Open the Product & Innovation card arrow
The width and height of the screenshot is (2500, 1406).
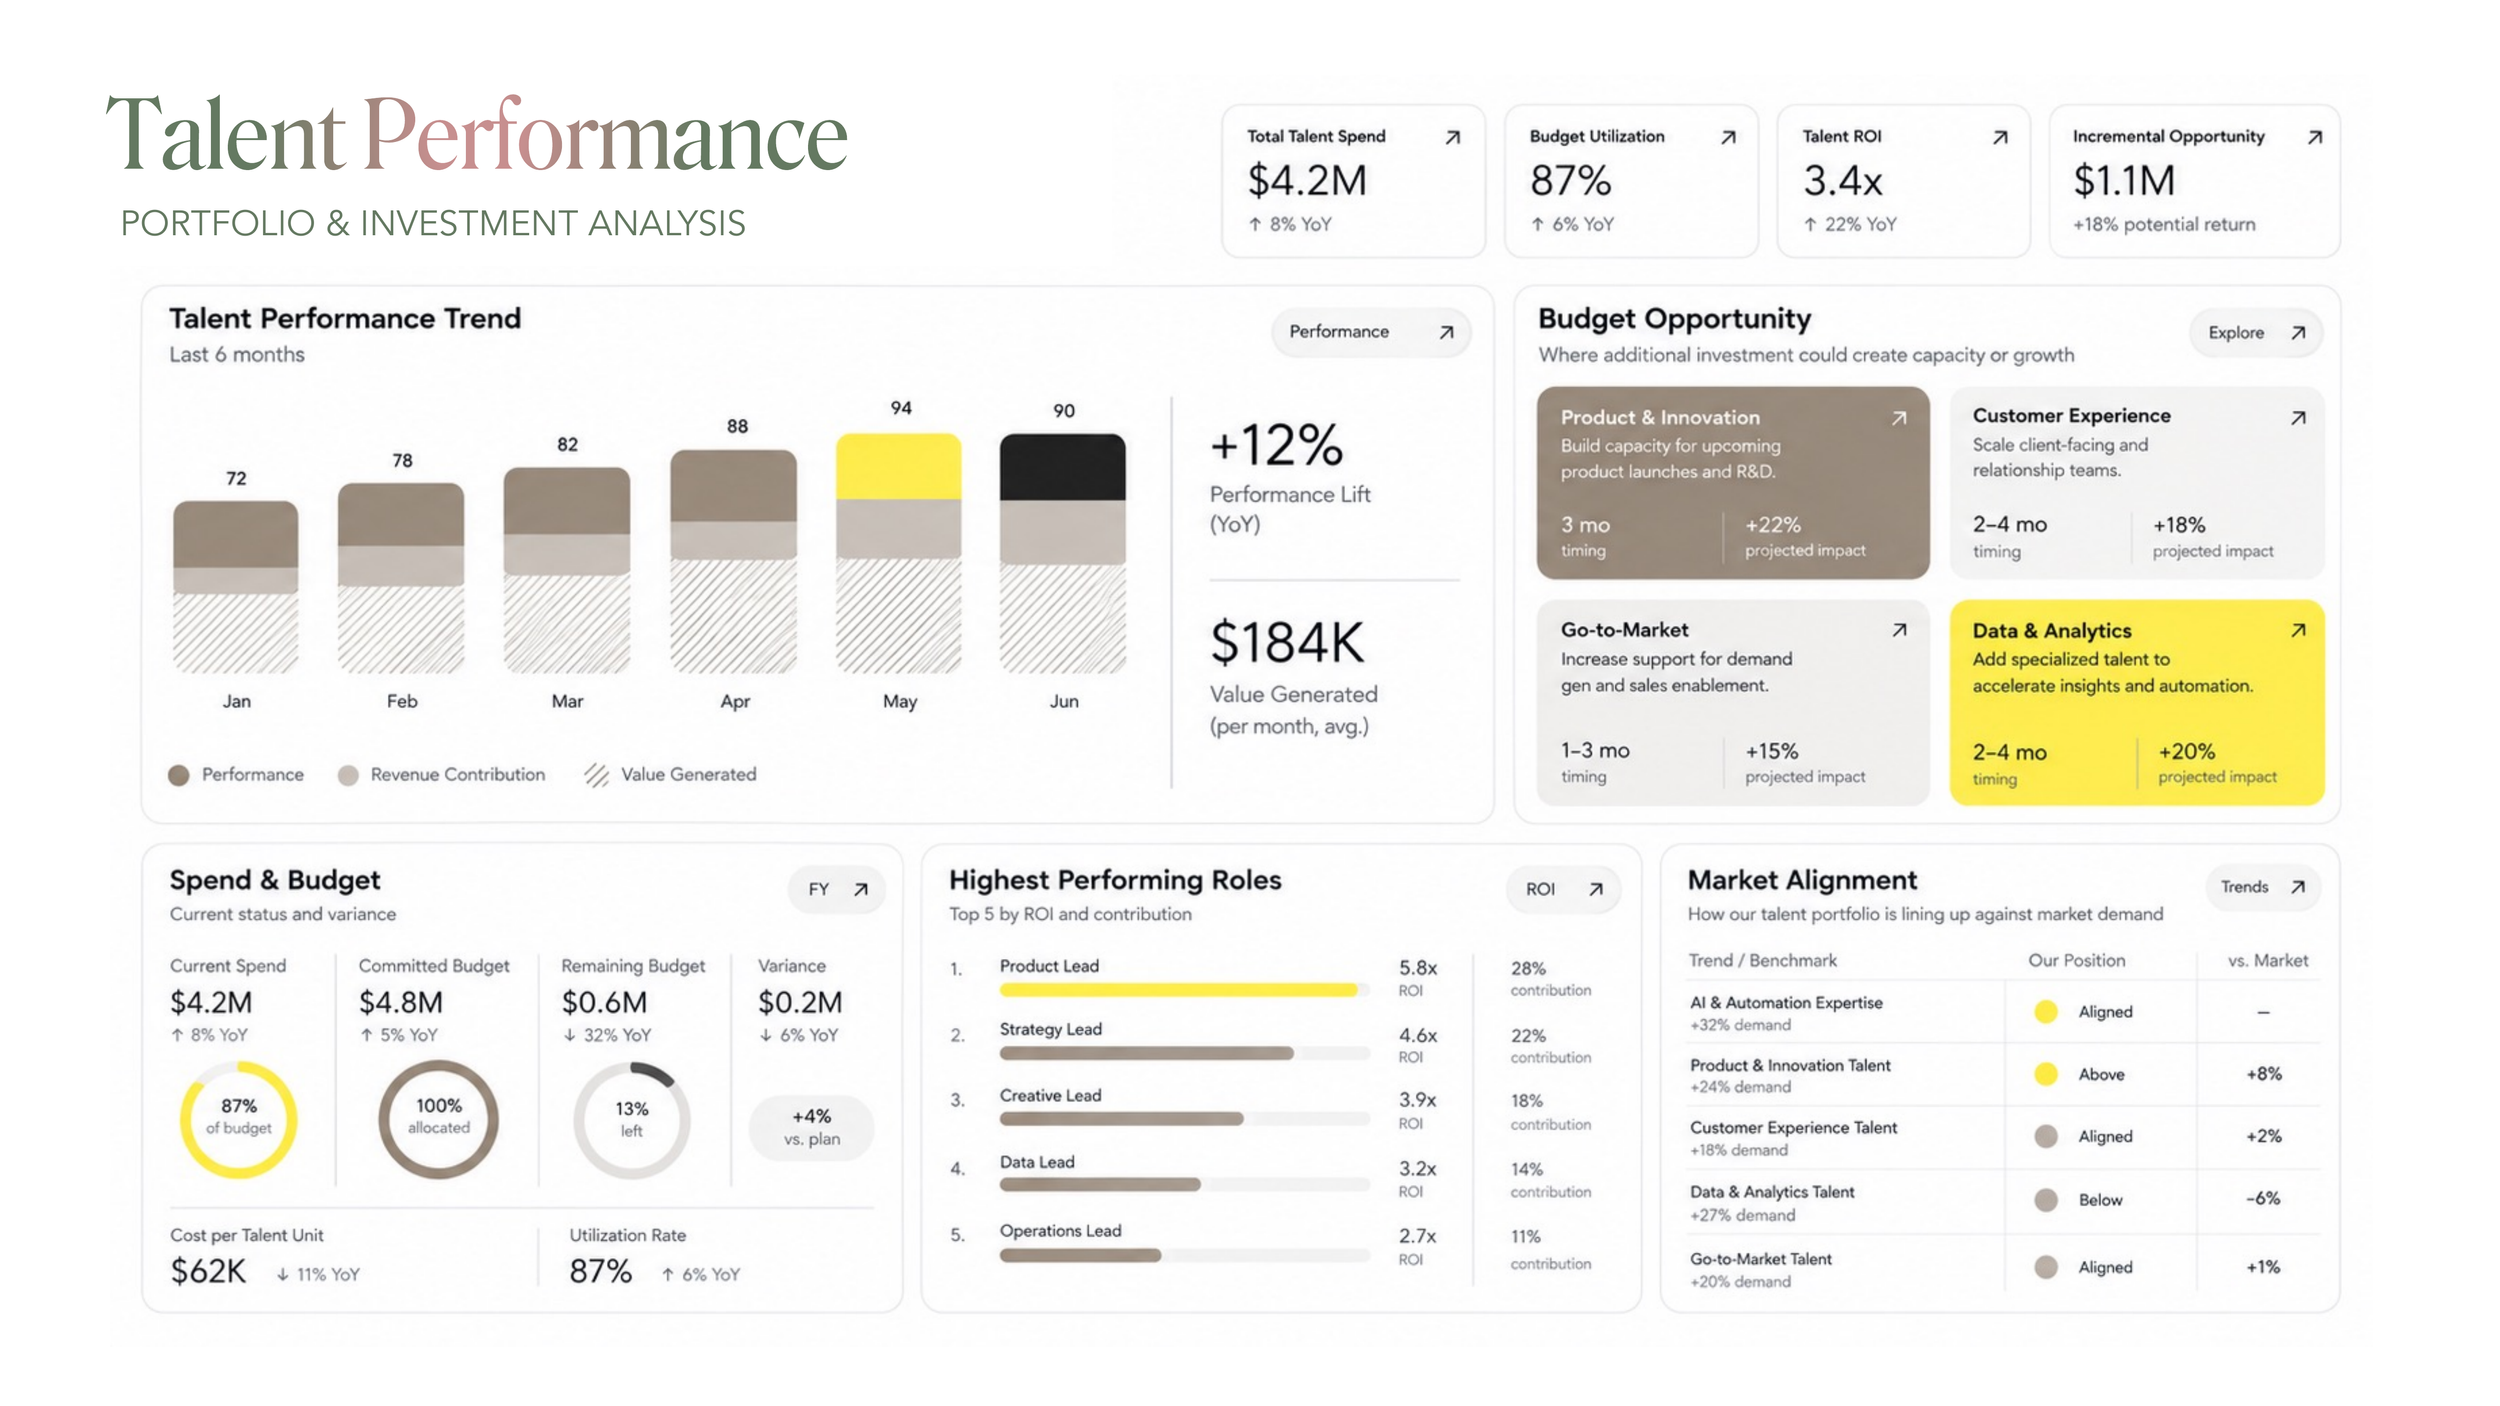coord(1898,418)
